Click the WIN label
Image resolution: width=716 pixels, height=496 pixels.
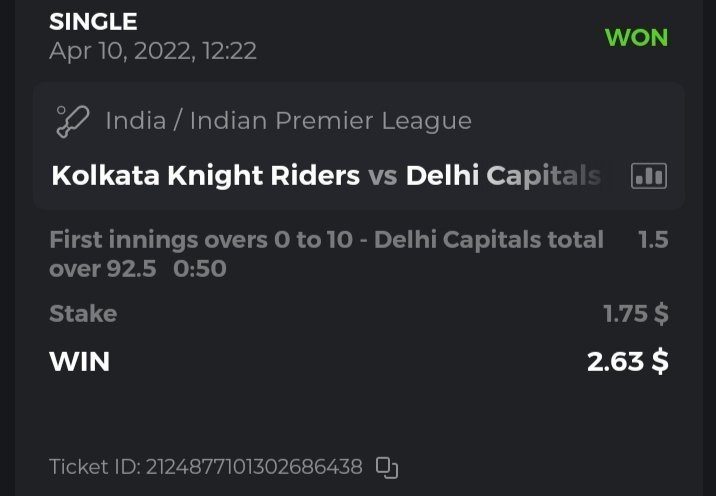(79, 361)
